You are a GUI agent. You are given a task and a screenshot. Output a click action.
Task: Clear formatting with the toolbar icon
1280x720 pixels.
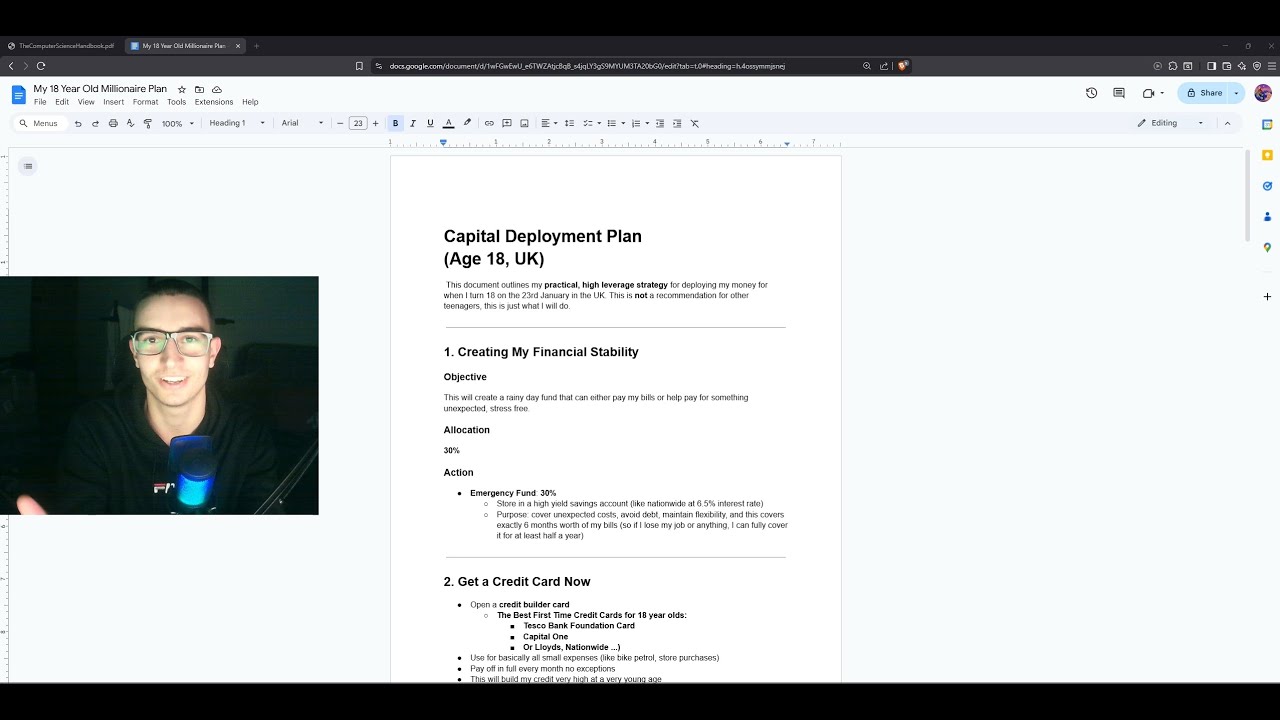[x=695, y=123]
